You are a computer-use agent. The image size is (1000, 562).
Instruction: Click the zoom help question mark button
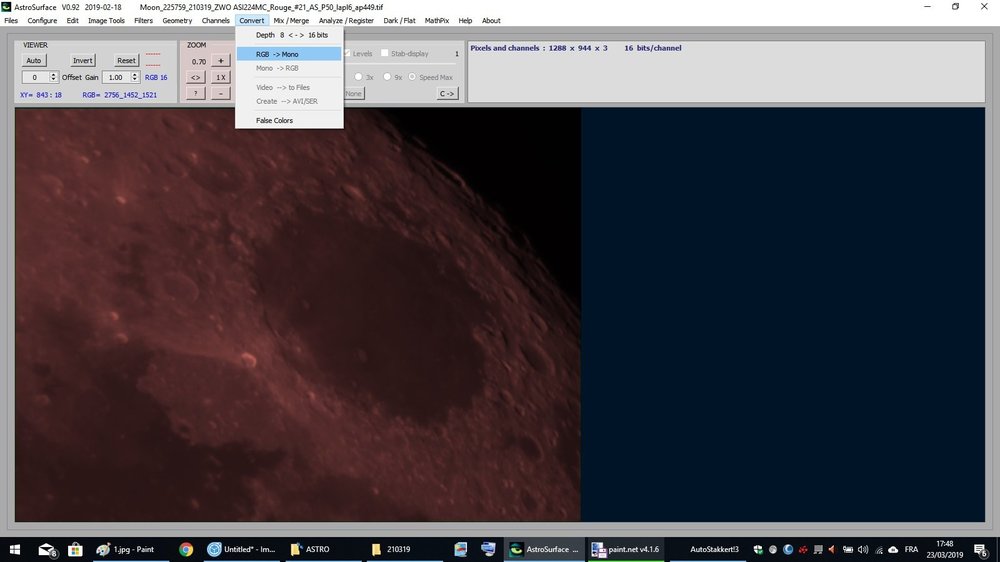196,93
